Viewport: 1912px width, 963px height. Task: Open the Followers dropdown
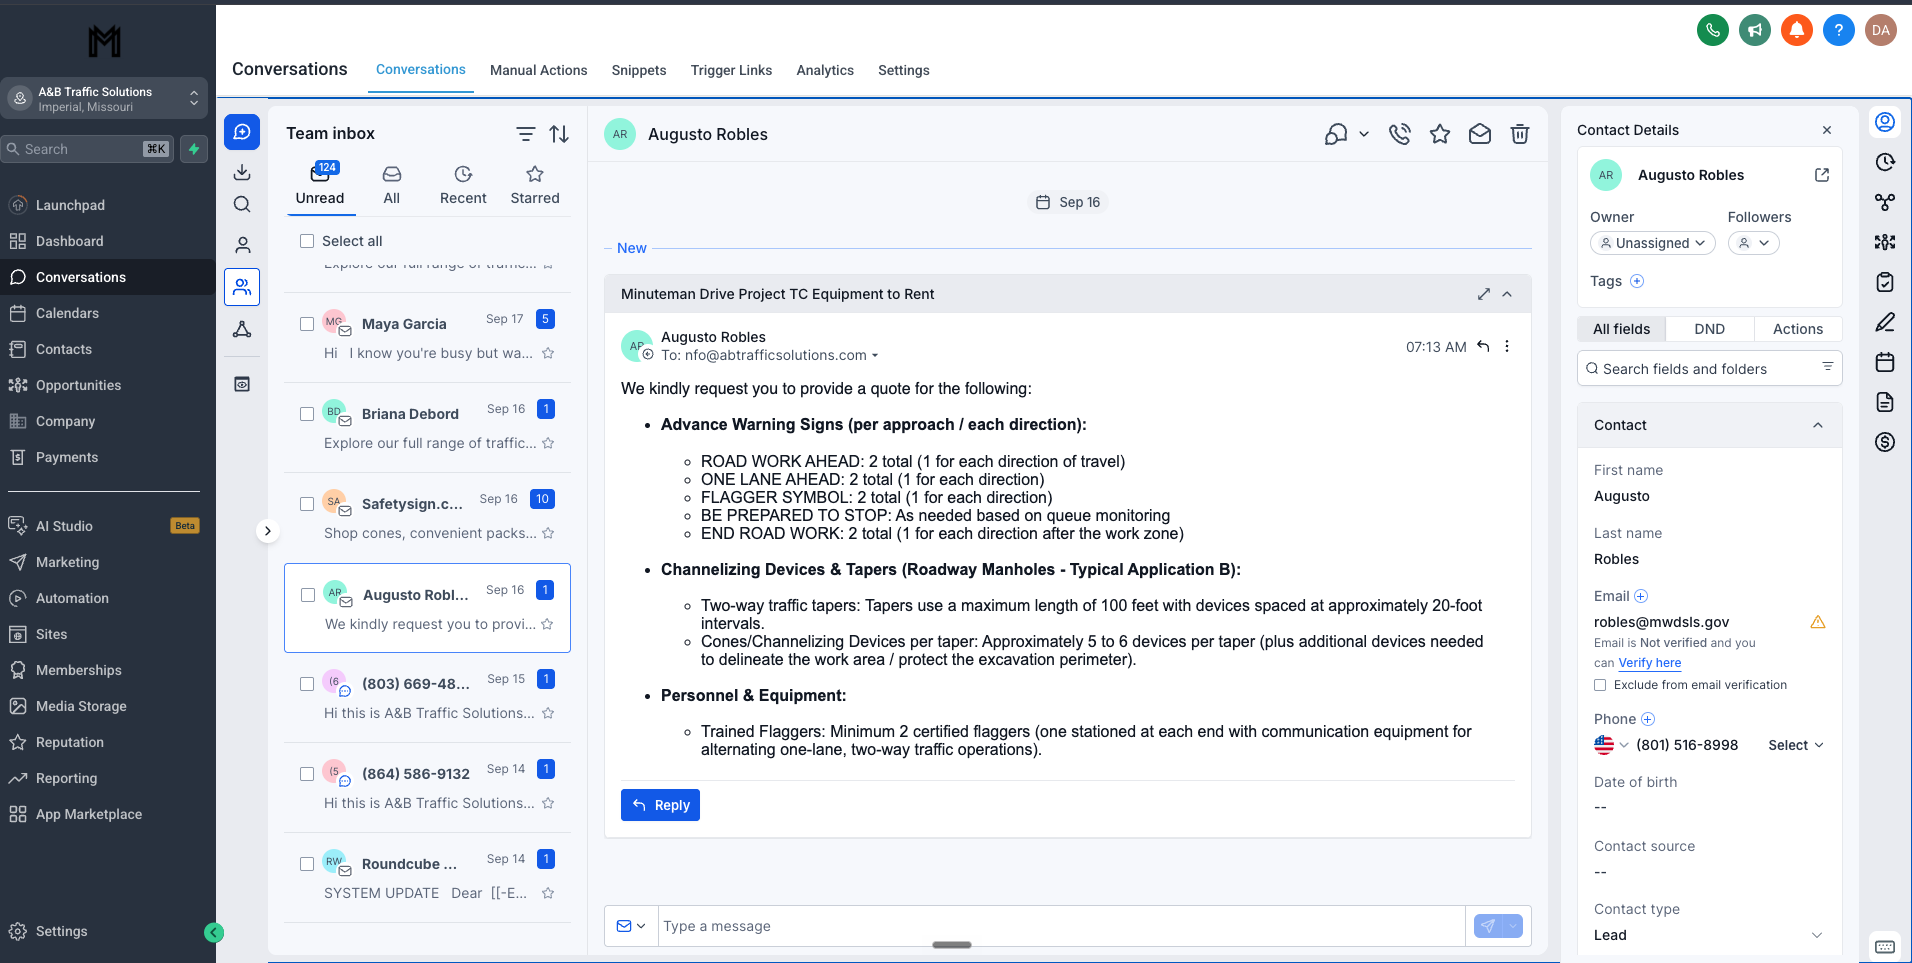pyautogui.click(x=1753, y=243)
